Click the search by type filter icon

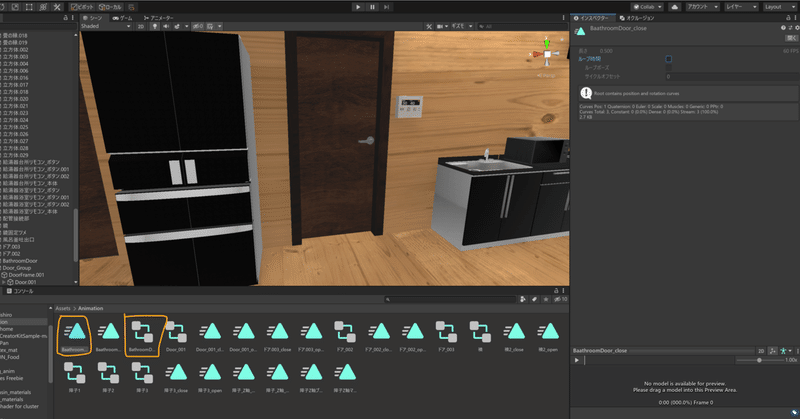pyautogui.click(x=523, y=300)
